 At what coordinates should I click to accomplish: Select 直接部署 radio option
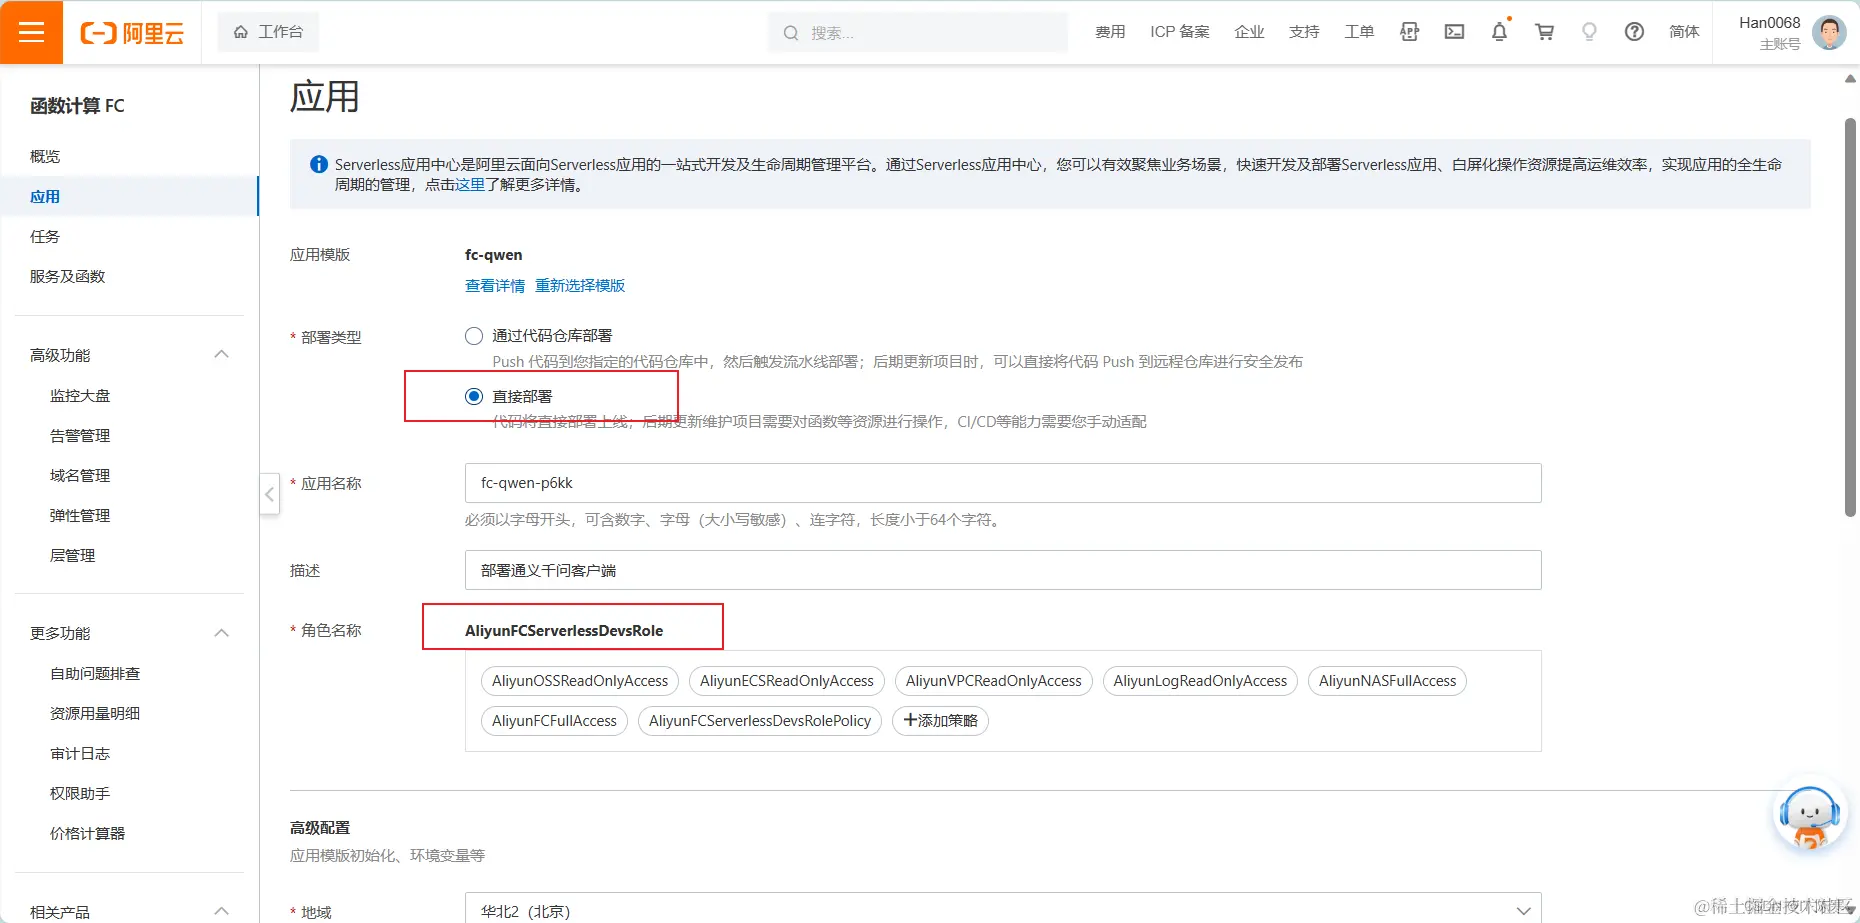pos(474,396)
